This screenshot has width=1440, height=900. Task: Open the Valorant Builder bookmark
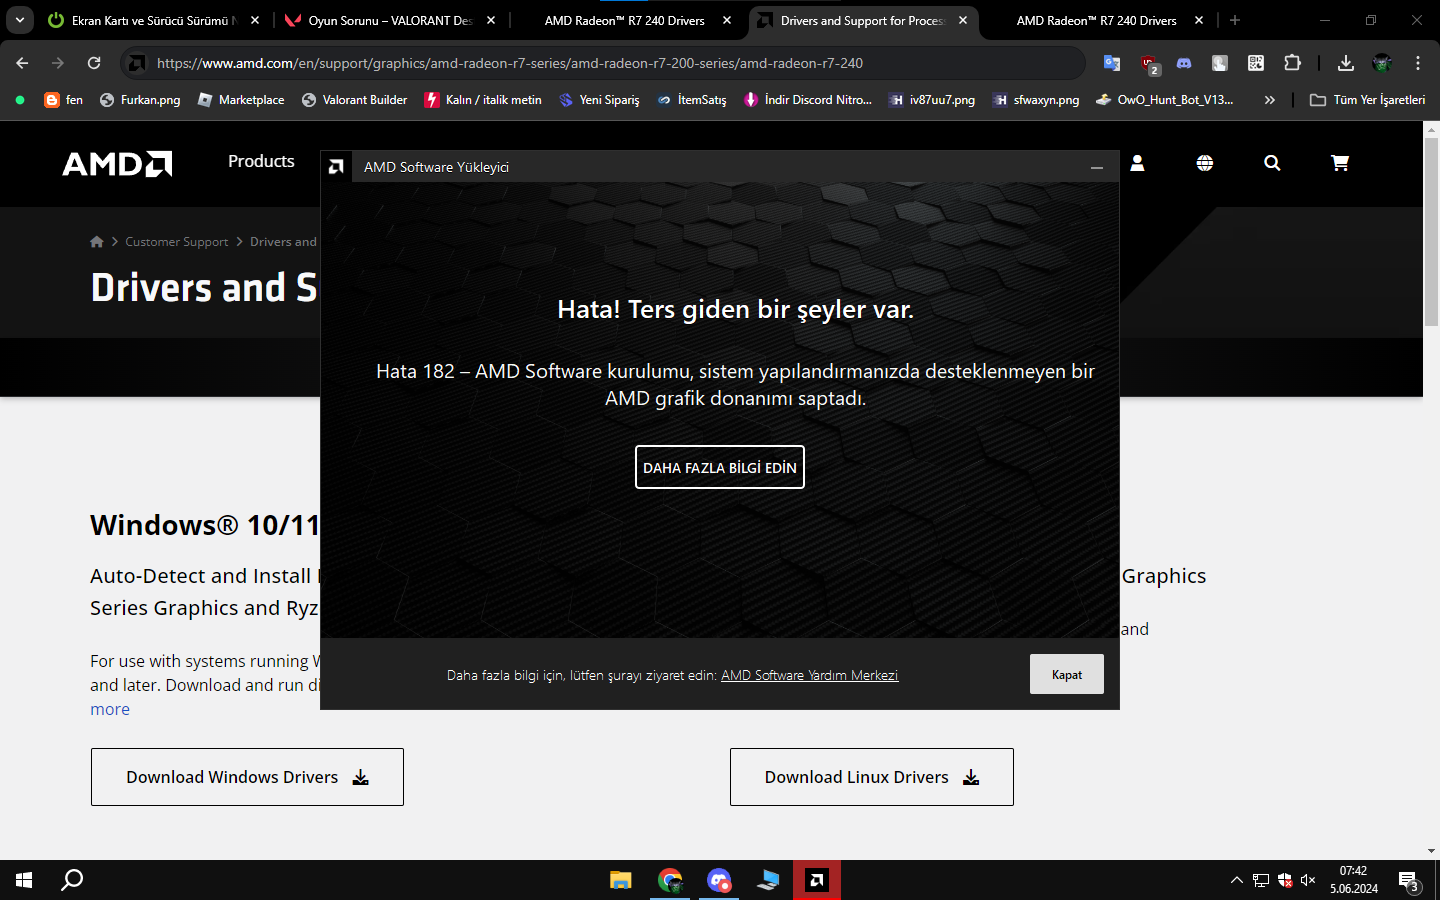coord(354,100)
